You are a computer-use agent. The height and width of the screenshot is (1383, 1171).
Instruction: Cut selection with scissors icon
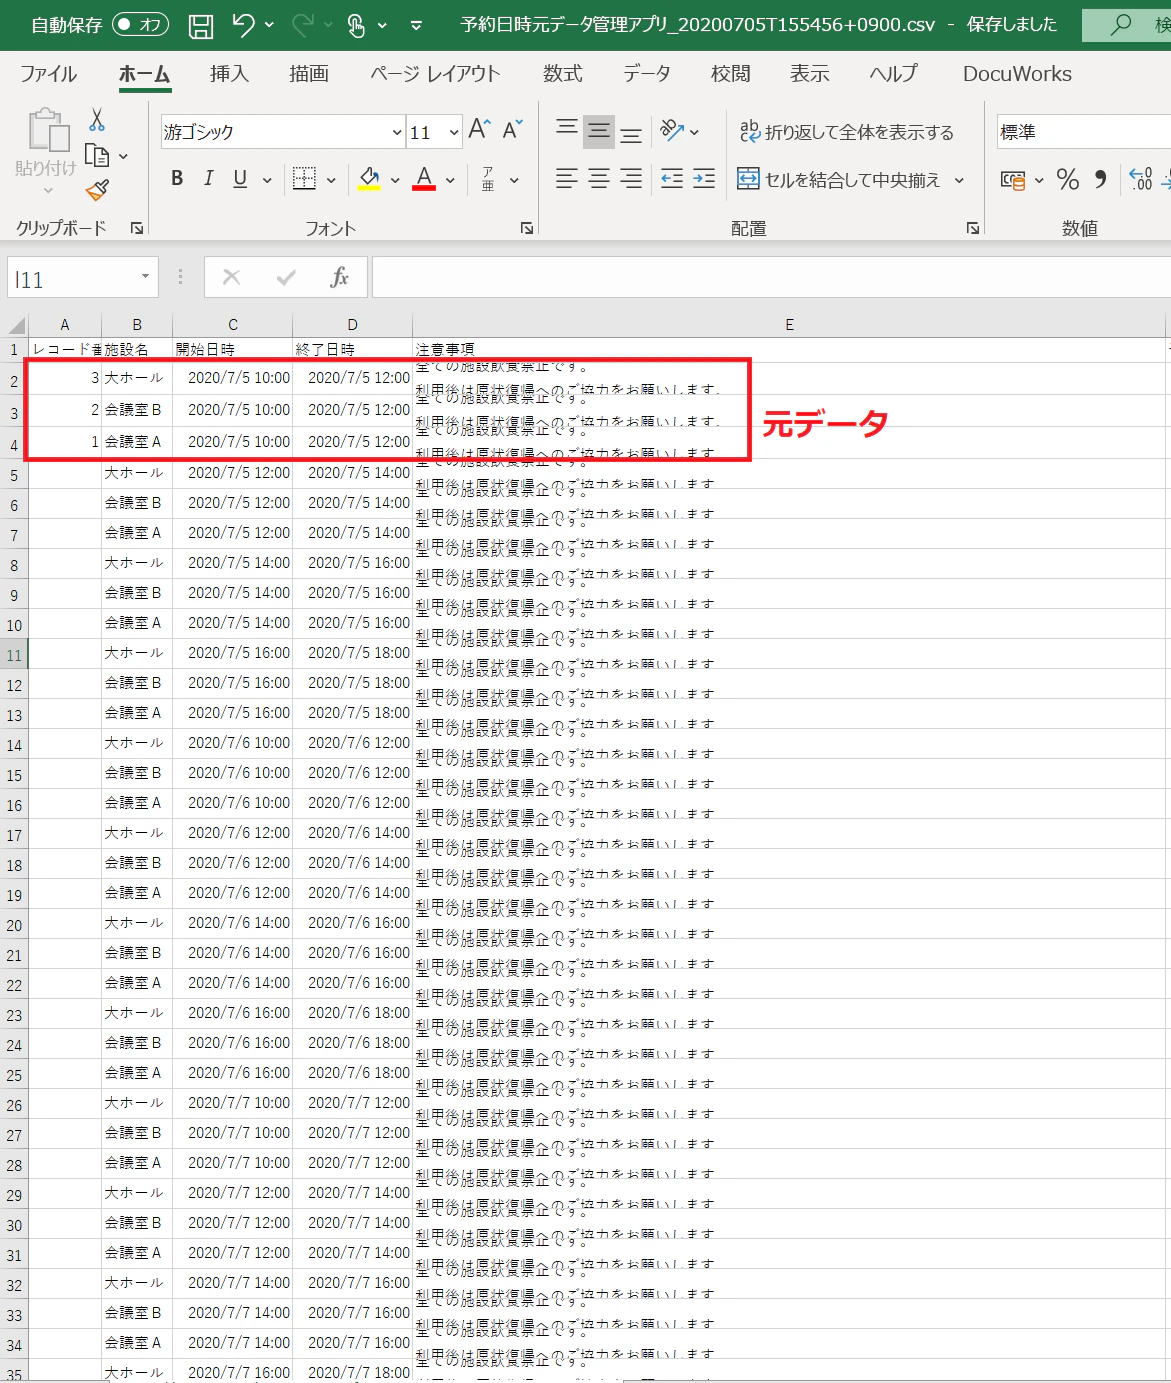97,120
